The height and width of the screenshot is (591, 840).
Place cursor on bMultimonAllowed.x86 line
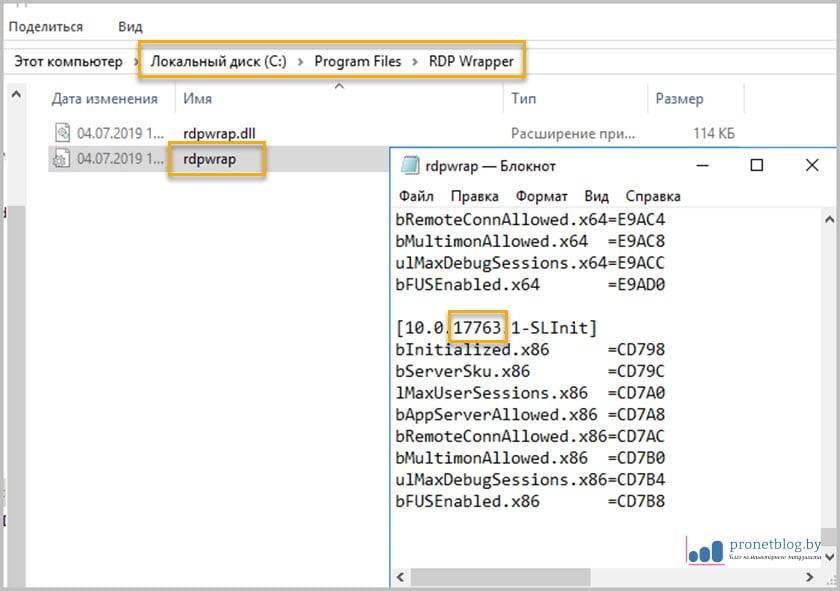pyautogui.click(x=530, y=458)
